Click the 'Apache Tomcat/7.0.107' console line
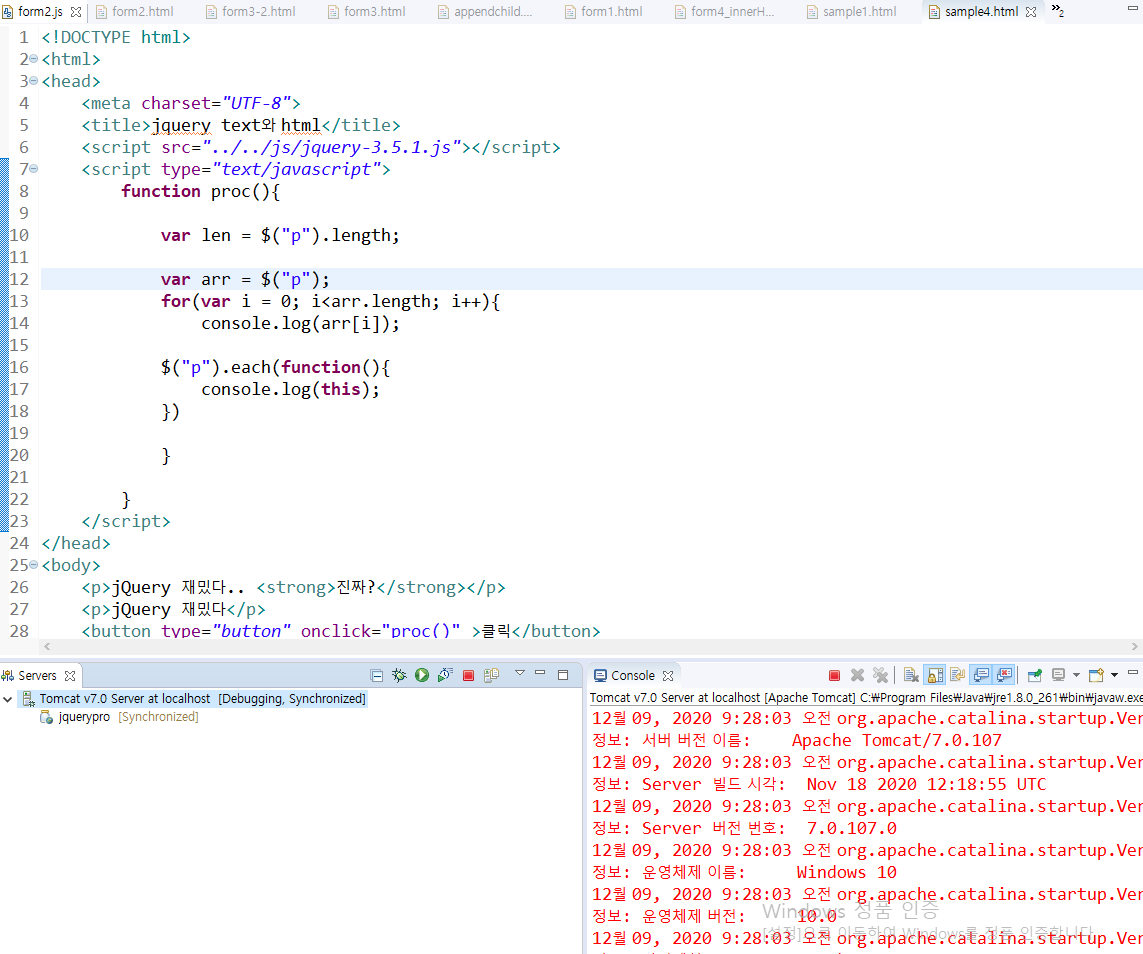 [897, 740]
